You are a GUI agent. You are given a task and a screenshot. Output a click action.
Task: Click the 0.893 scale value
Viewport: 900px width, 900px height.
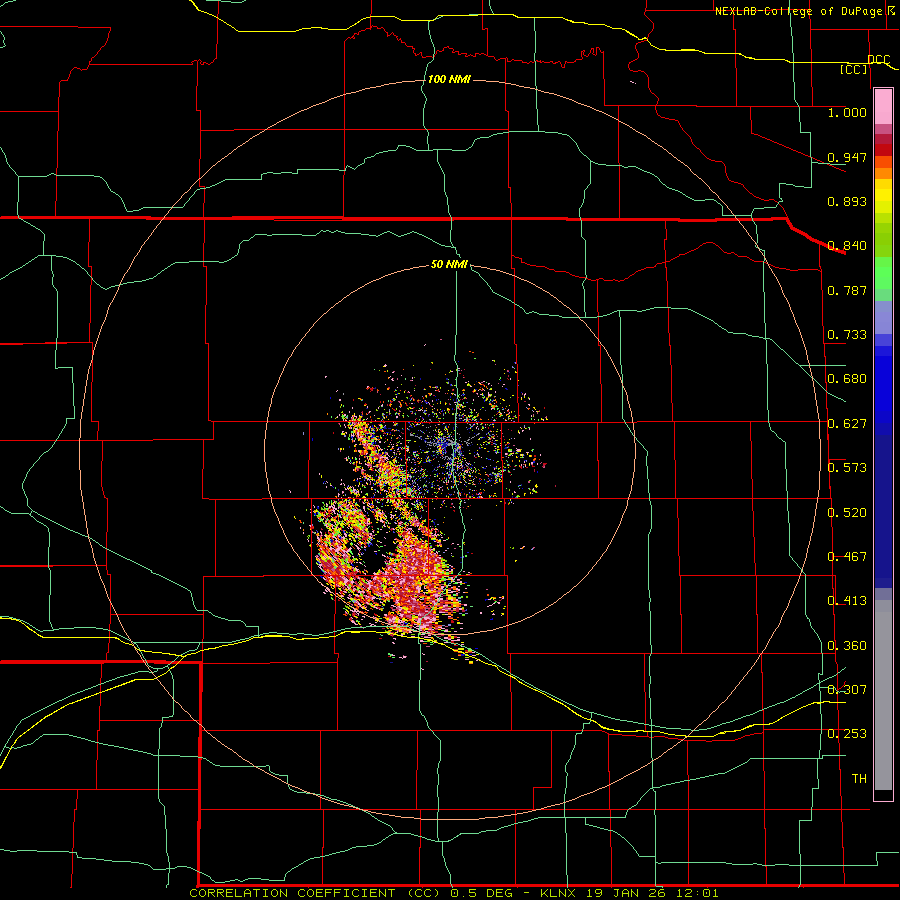pos(847,201)
